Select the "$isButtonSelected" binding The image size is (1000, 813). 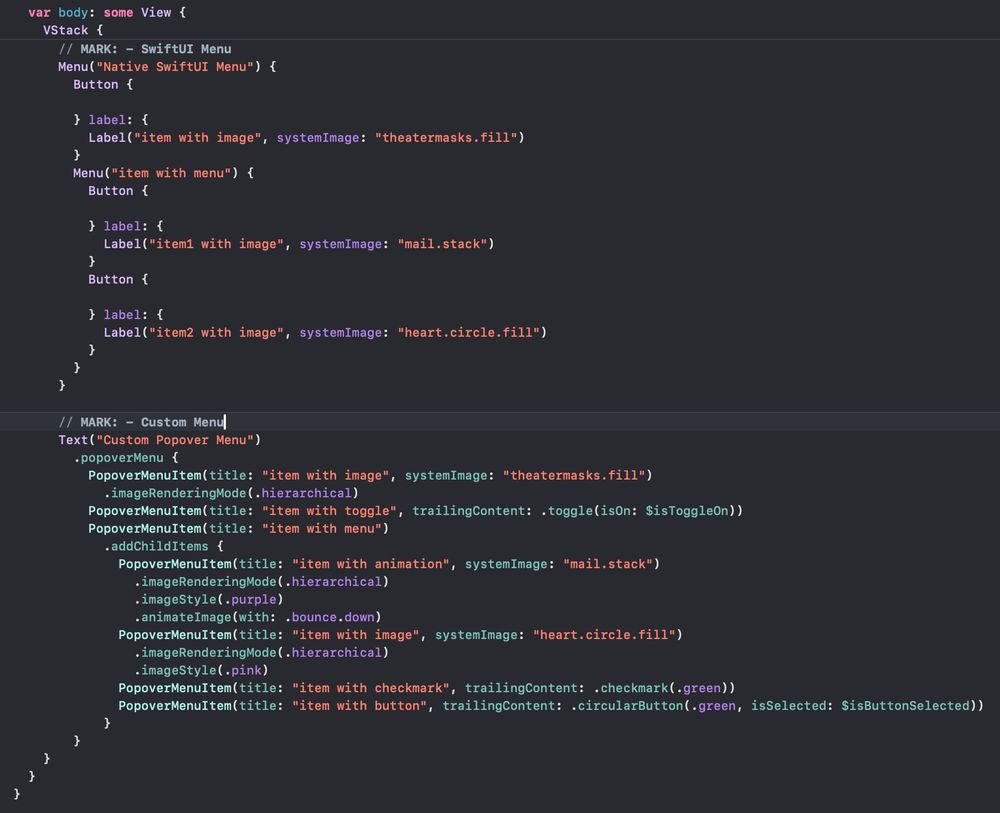(x=905, y=707)
